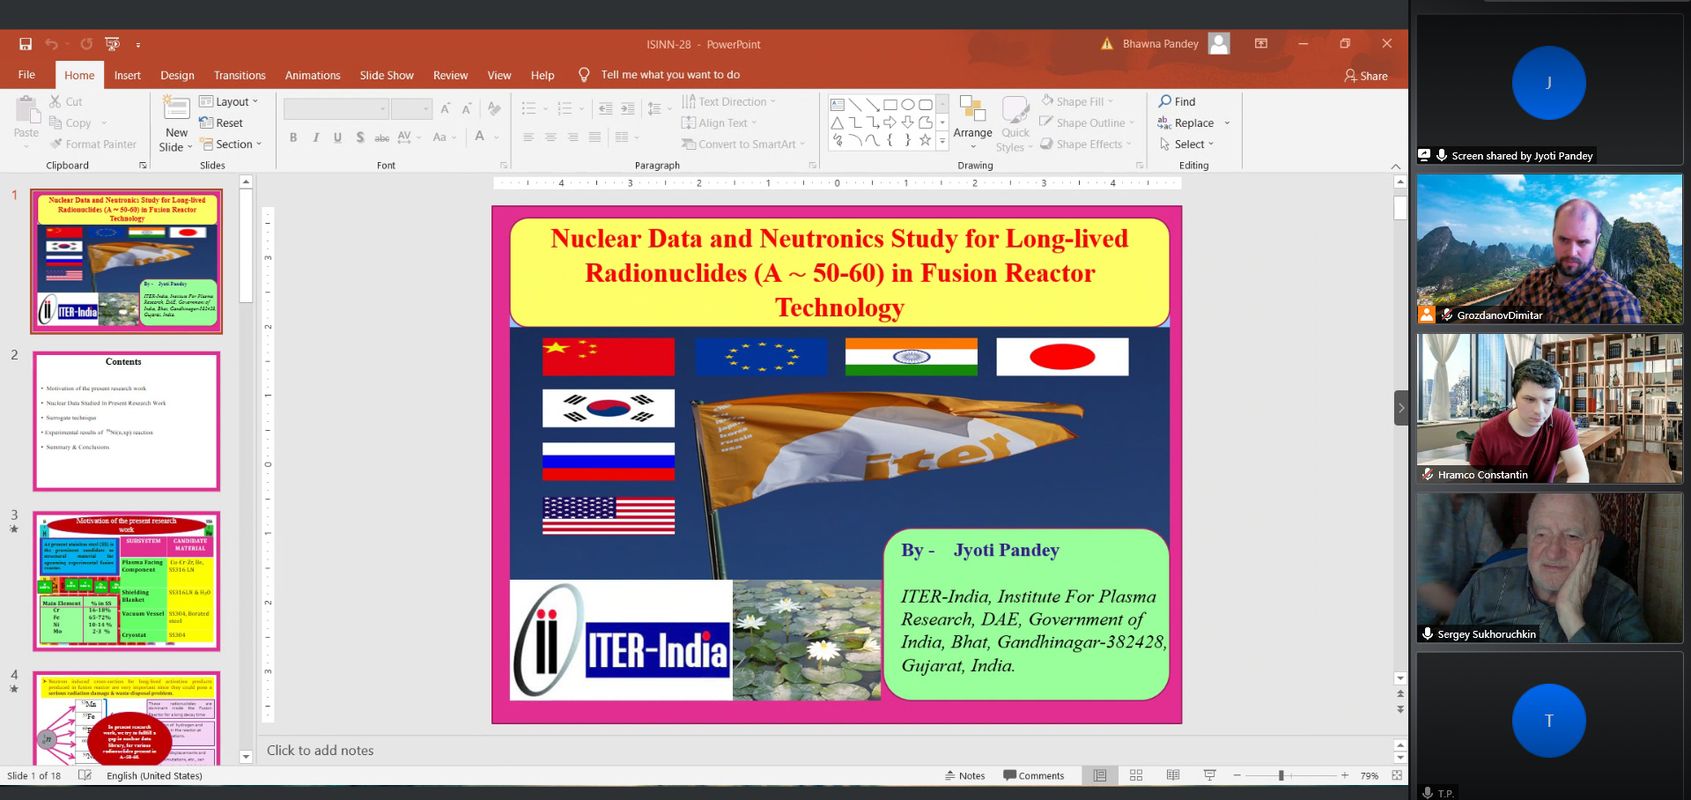
Task: Click the Cut command
Action: point(65,101)
